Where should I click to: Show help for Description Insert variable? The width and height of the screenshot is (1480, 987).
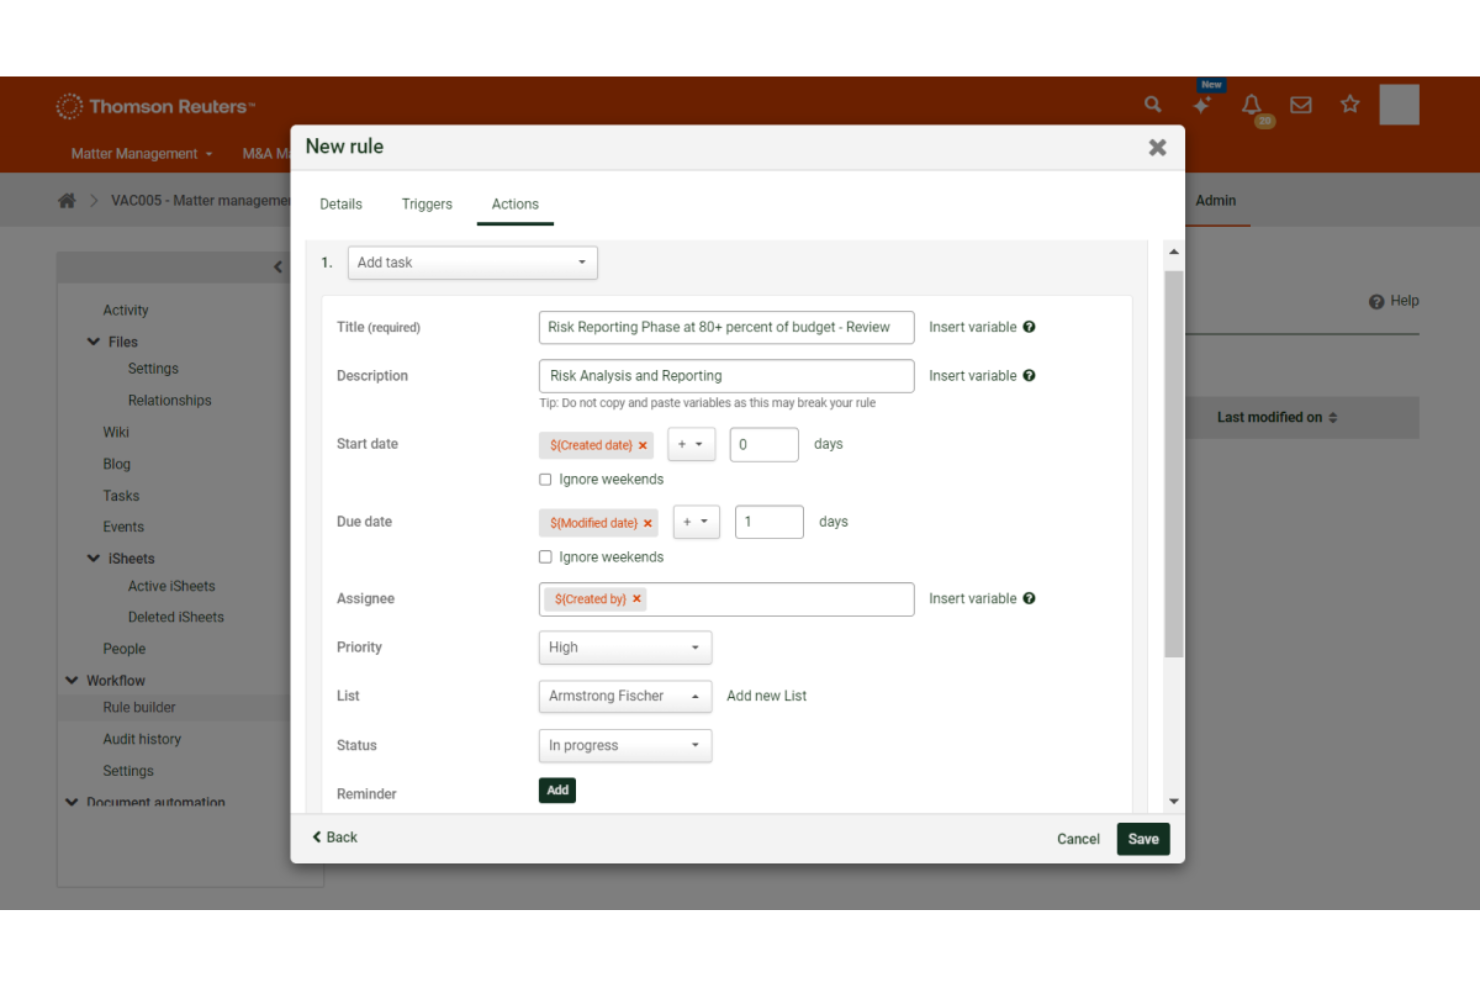1029,376
